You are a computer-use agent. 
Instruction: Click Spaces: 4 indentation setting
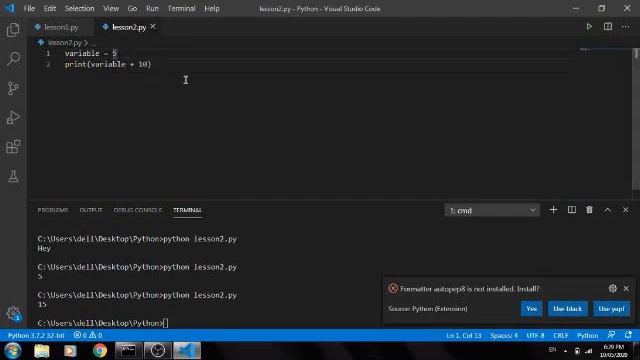point(504,336)
